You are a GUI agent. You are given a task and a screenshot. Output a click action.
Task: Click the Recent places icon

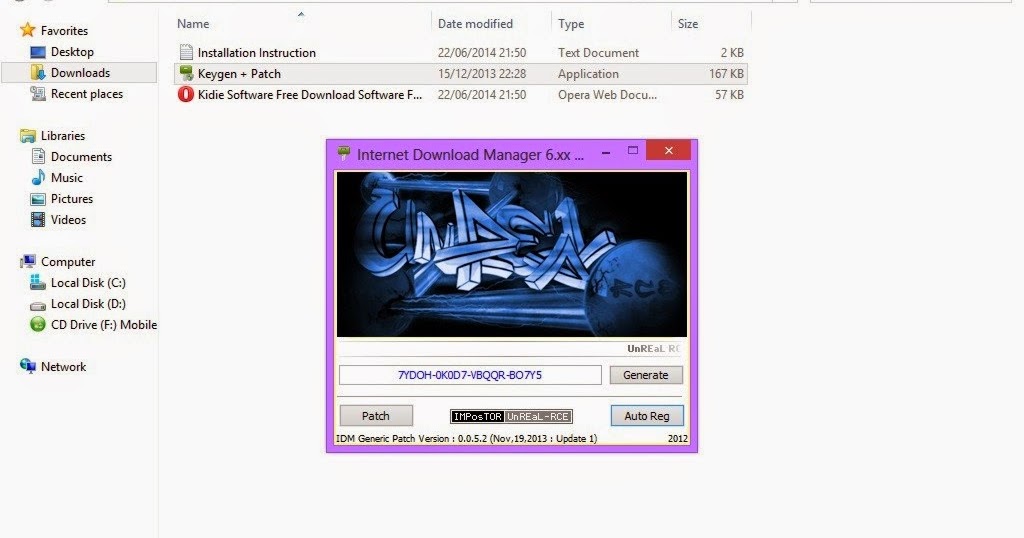click(38, 93)
